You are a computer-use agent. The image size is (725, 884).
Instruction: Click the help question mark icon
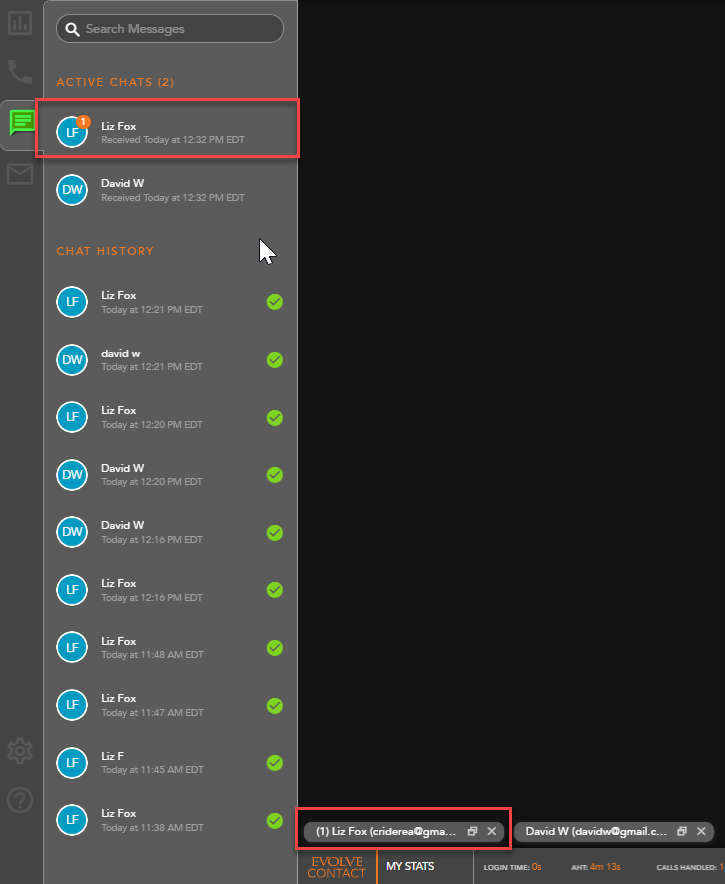tap(20, 800)
